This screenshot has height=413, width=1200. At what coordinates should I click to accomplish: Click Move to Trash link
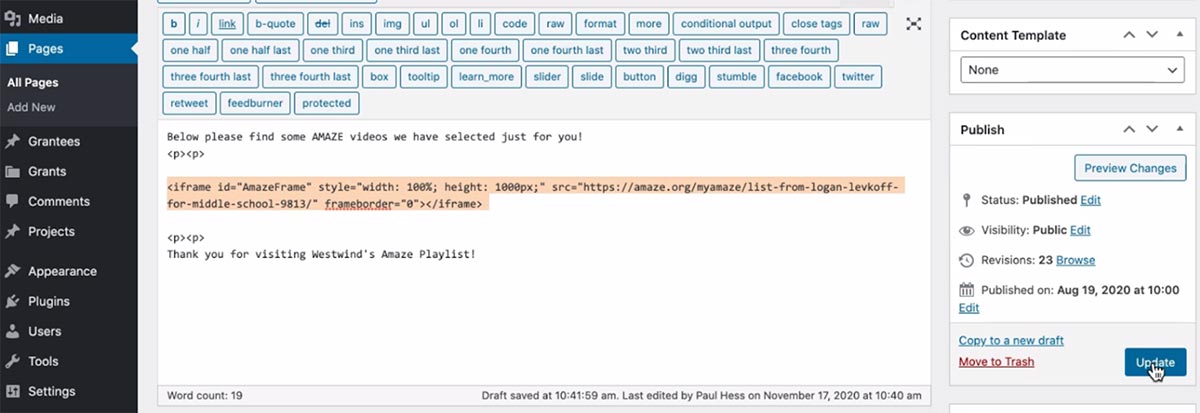click(996, 362)
